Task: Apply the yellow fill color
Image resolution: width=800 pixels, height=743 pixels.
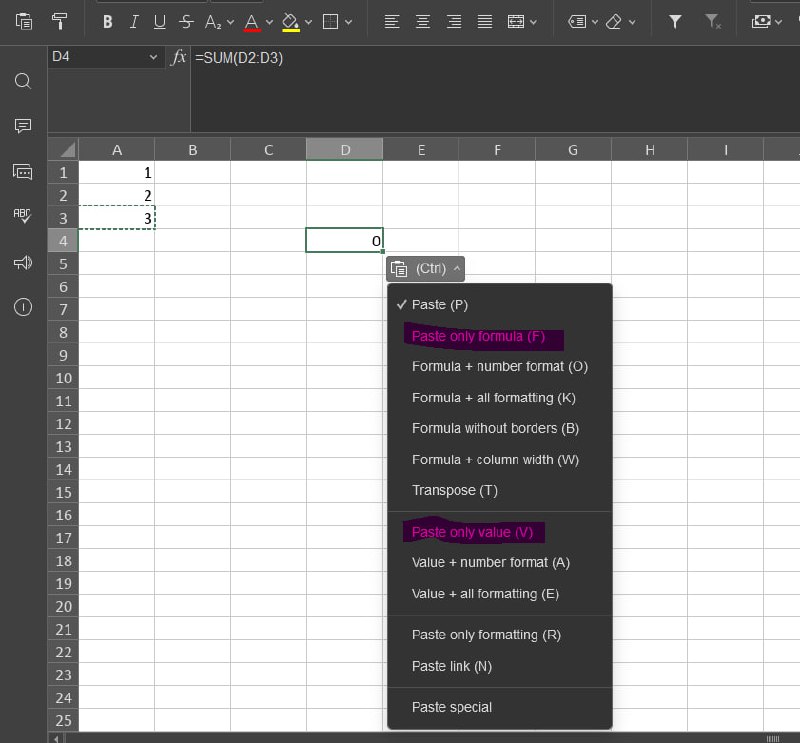Action: click(290, 22)
